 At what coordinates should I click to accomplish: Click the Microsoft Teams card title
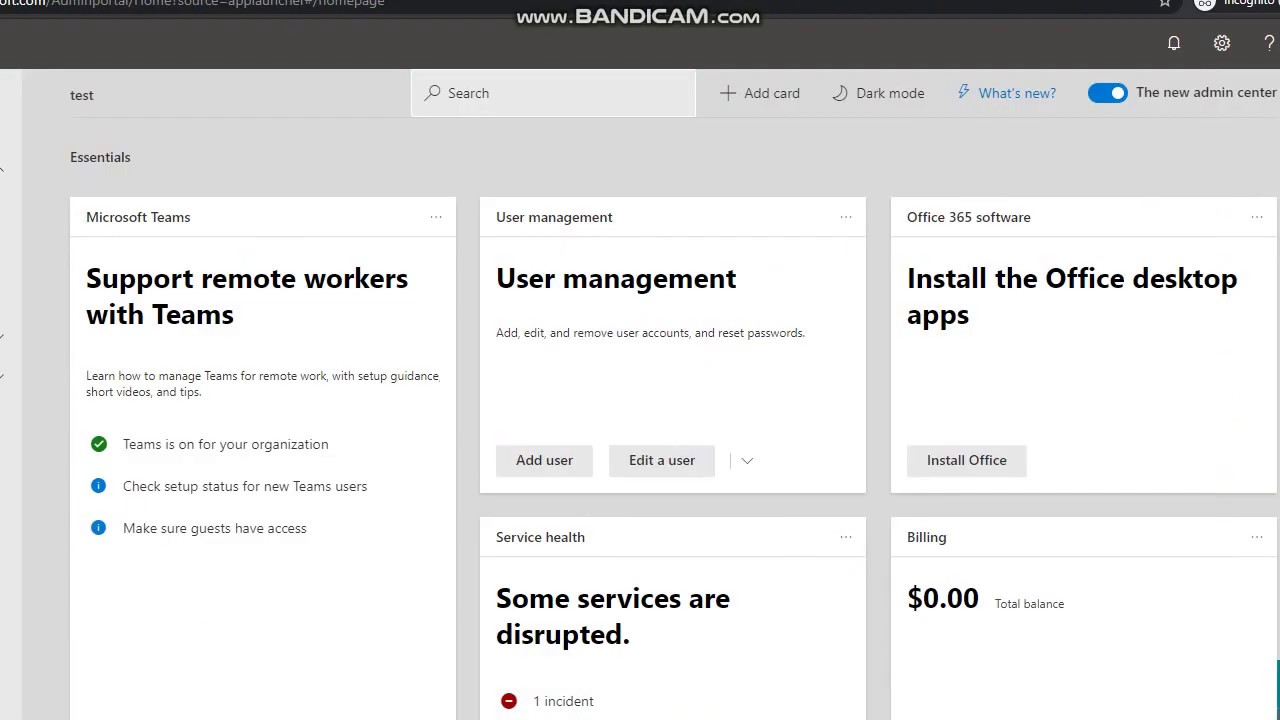point(138,217)
